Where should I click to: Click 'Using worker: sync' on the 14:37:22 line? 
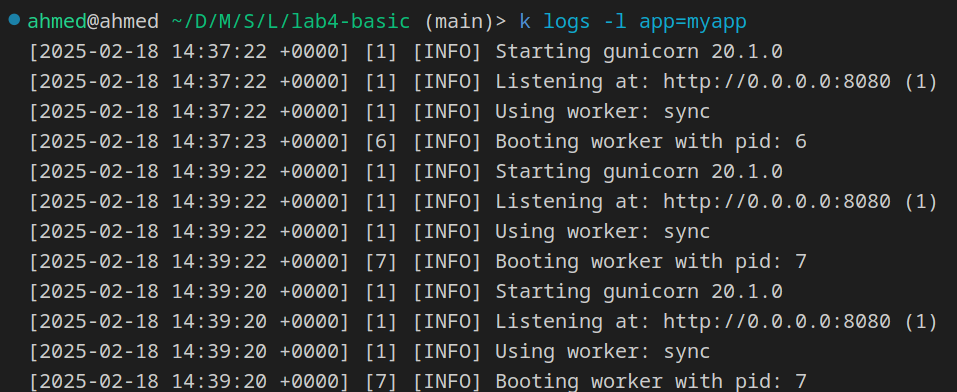click(x=602, y=112)
